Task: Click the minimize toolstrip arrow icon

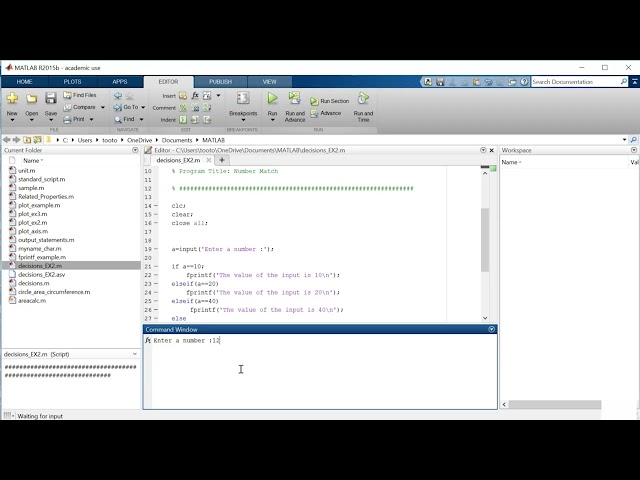Action: (x=635, y=82)
